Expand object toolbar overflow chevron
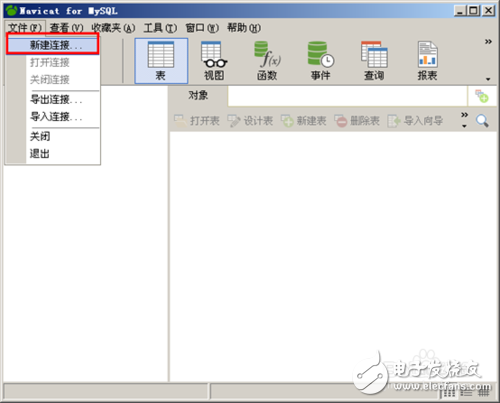 [x=464, y=115]
